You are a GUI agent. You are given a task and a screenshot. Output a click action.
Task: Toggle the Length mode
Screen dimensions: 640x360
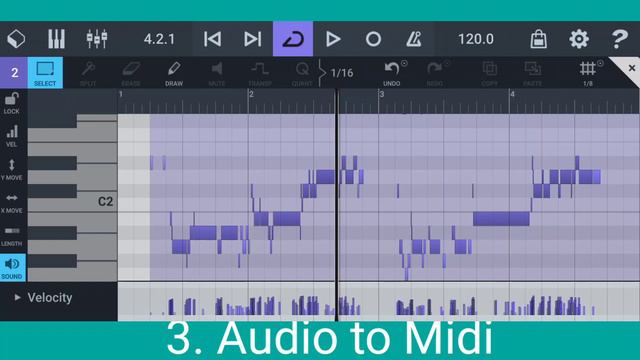[11, 236]
